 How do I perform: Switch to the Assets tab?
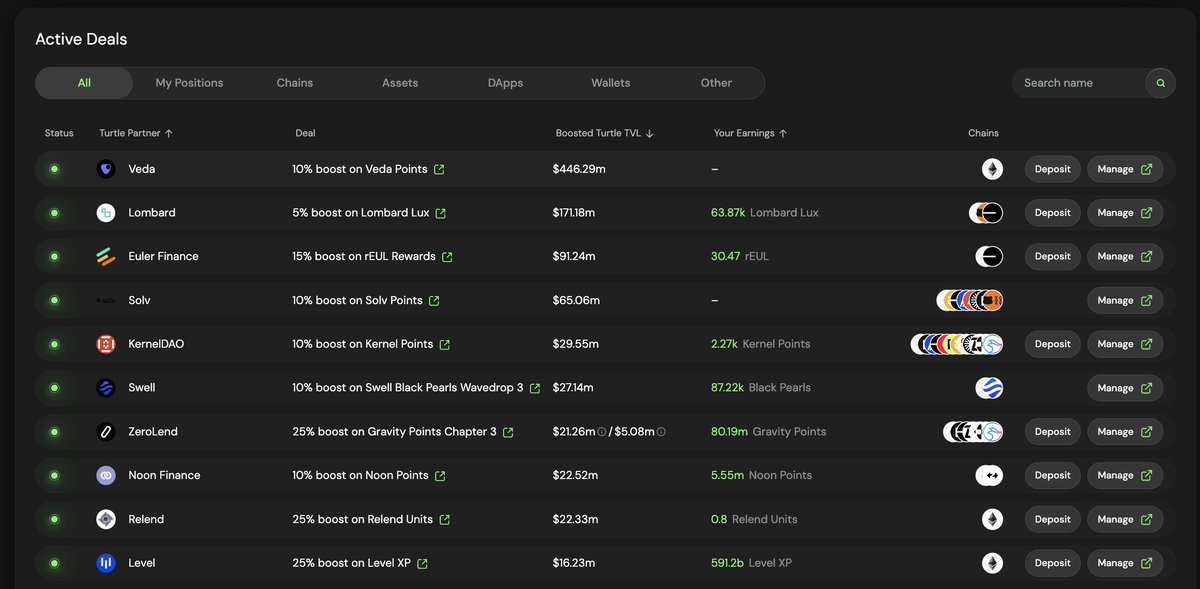coord(400,83)
